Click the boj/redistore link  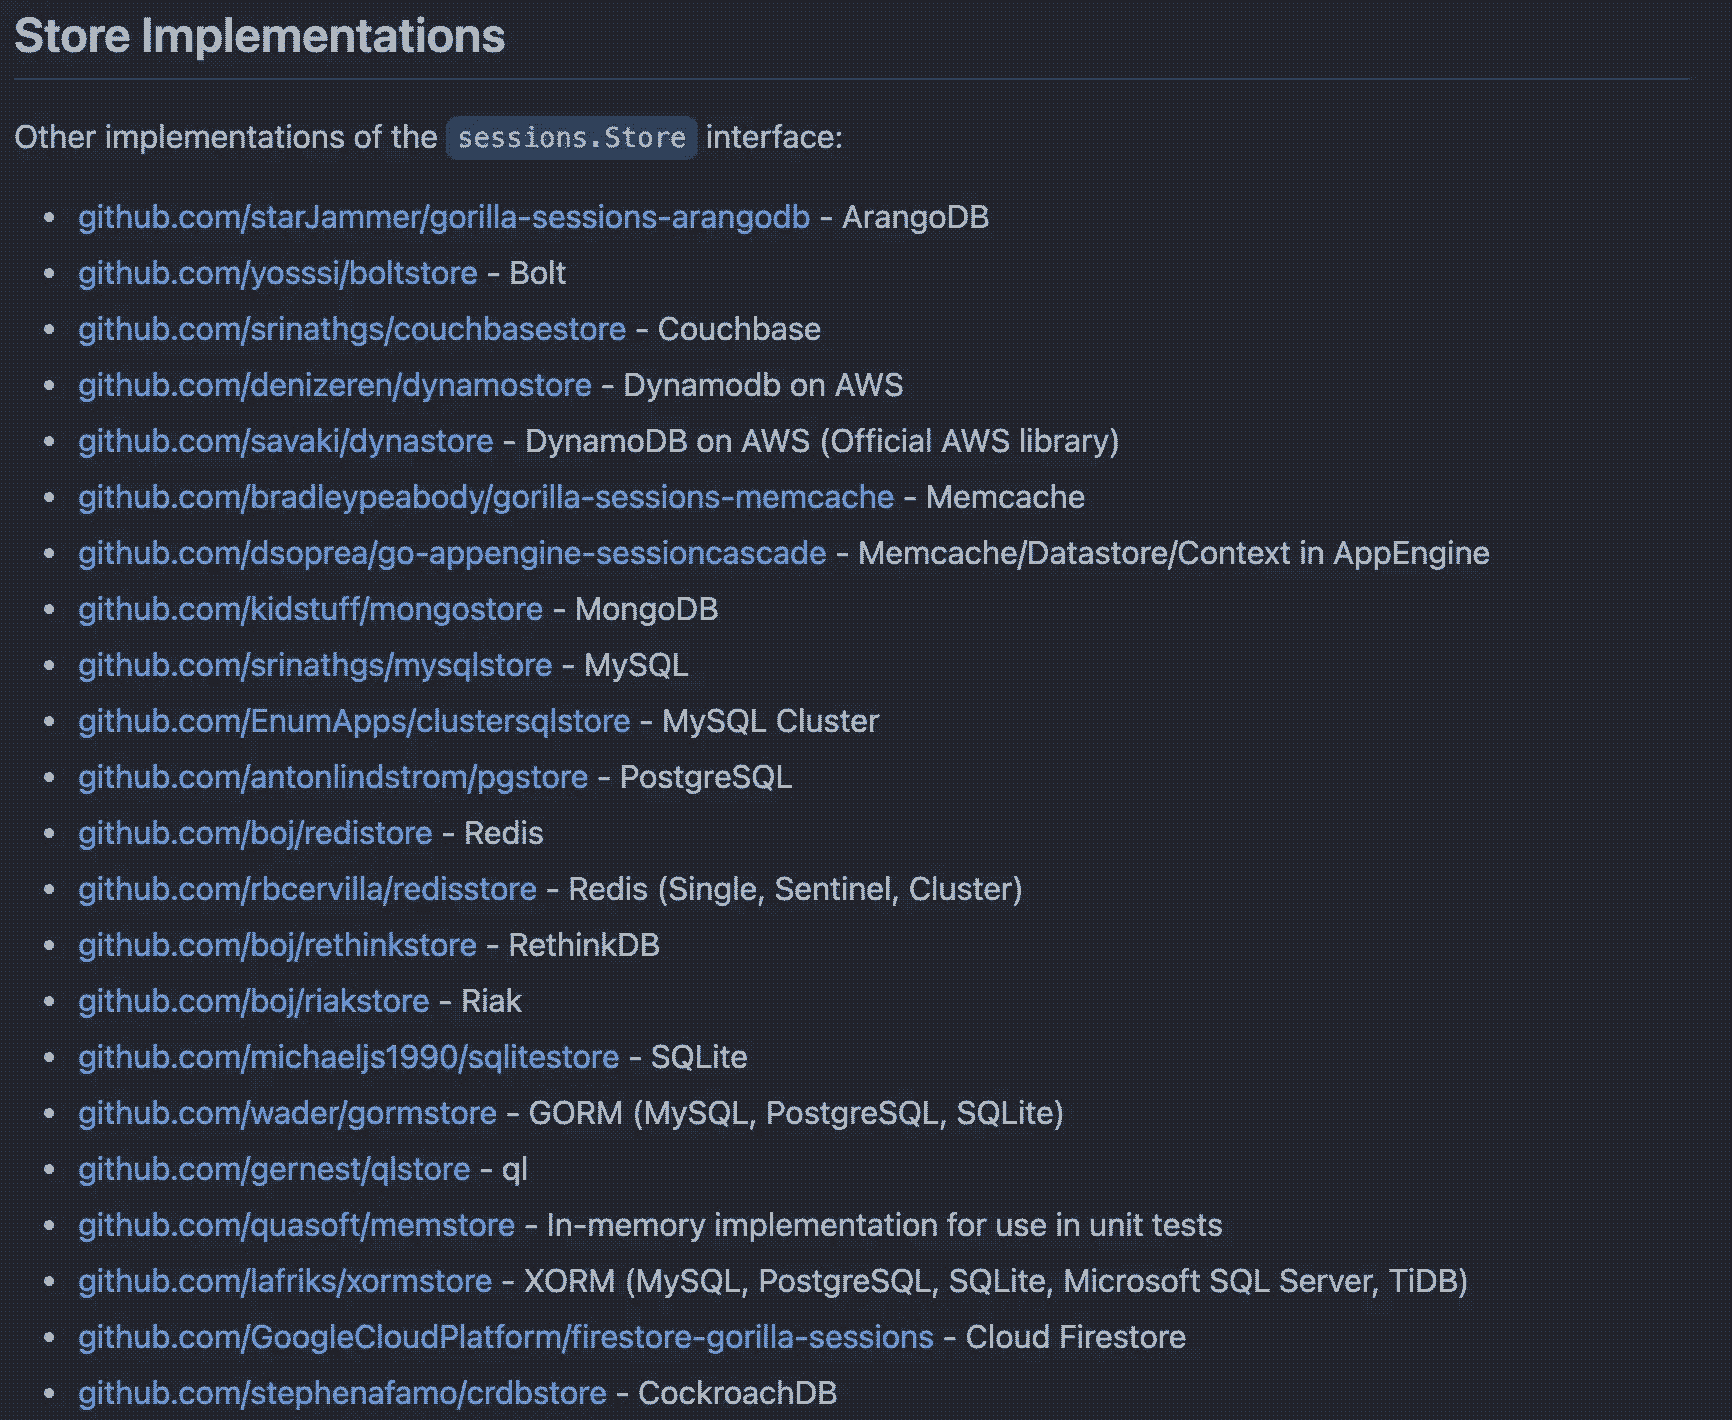point(255,833)
